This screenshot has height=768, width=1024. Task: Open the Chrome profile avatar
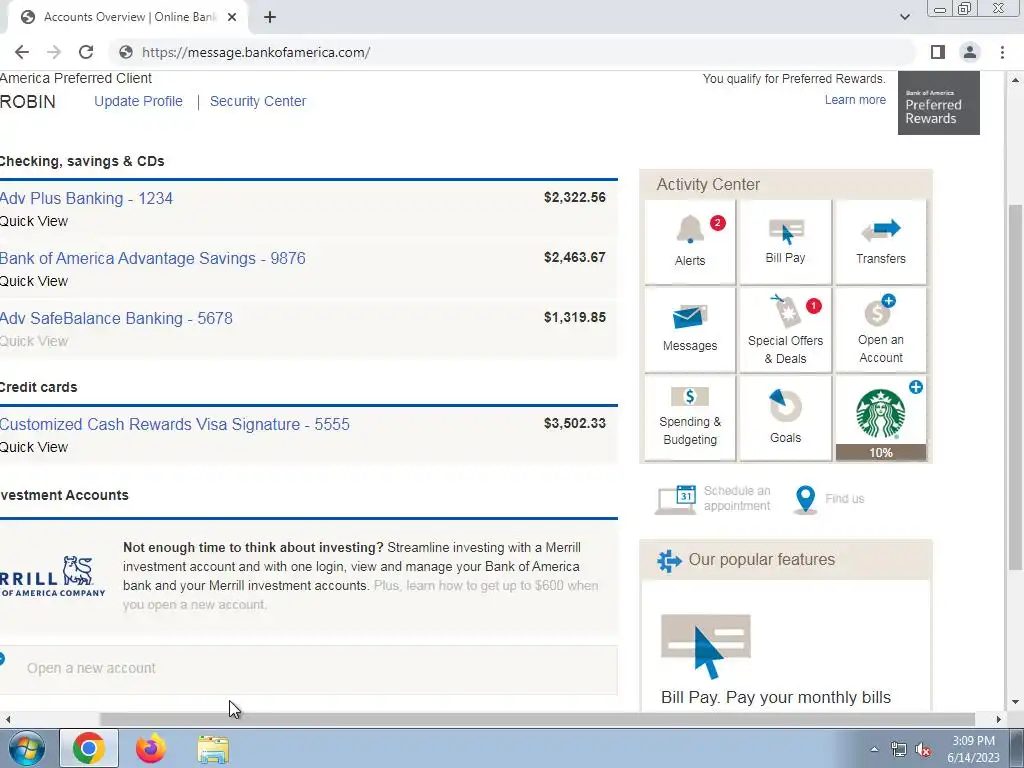click(x=970, y=52)
